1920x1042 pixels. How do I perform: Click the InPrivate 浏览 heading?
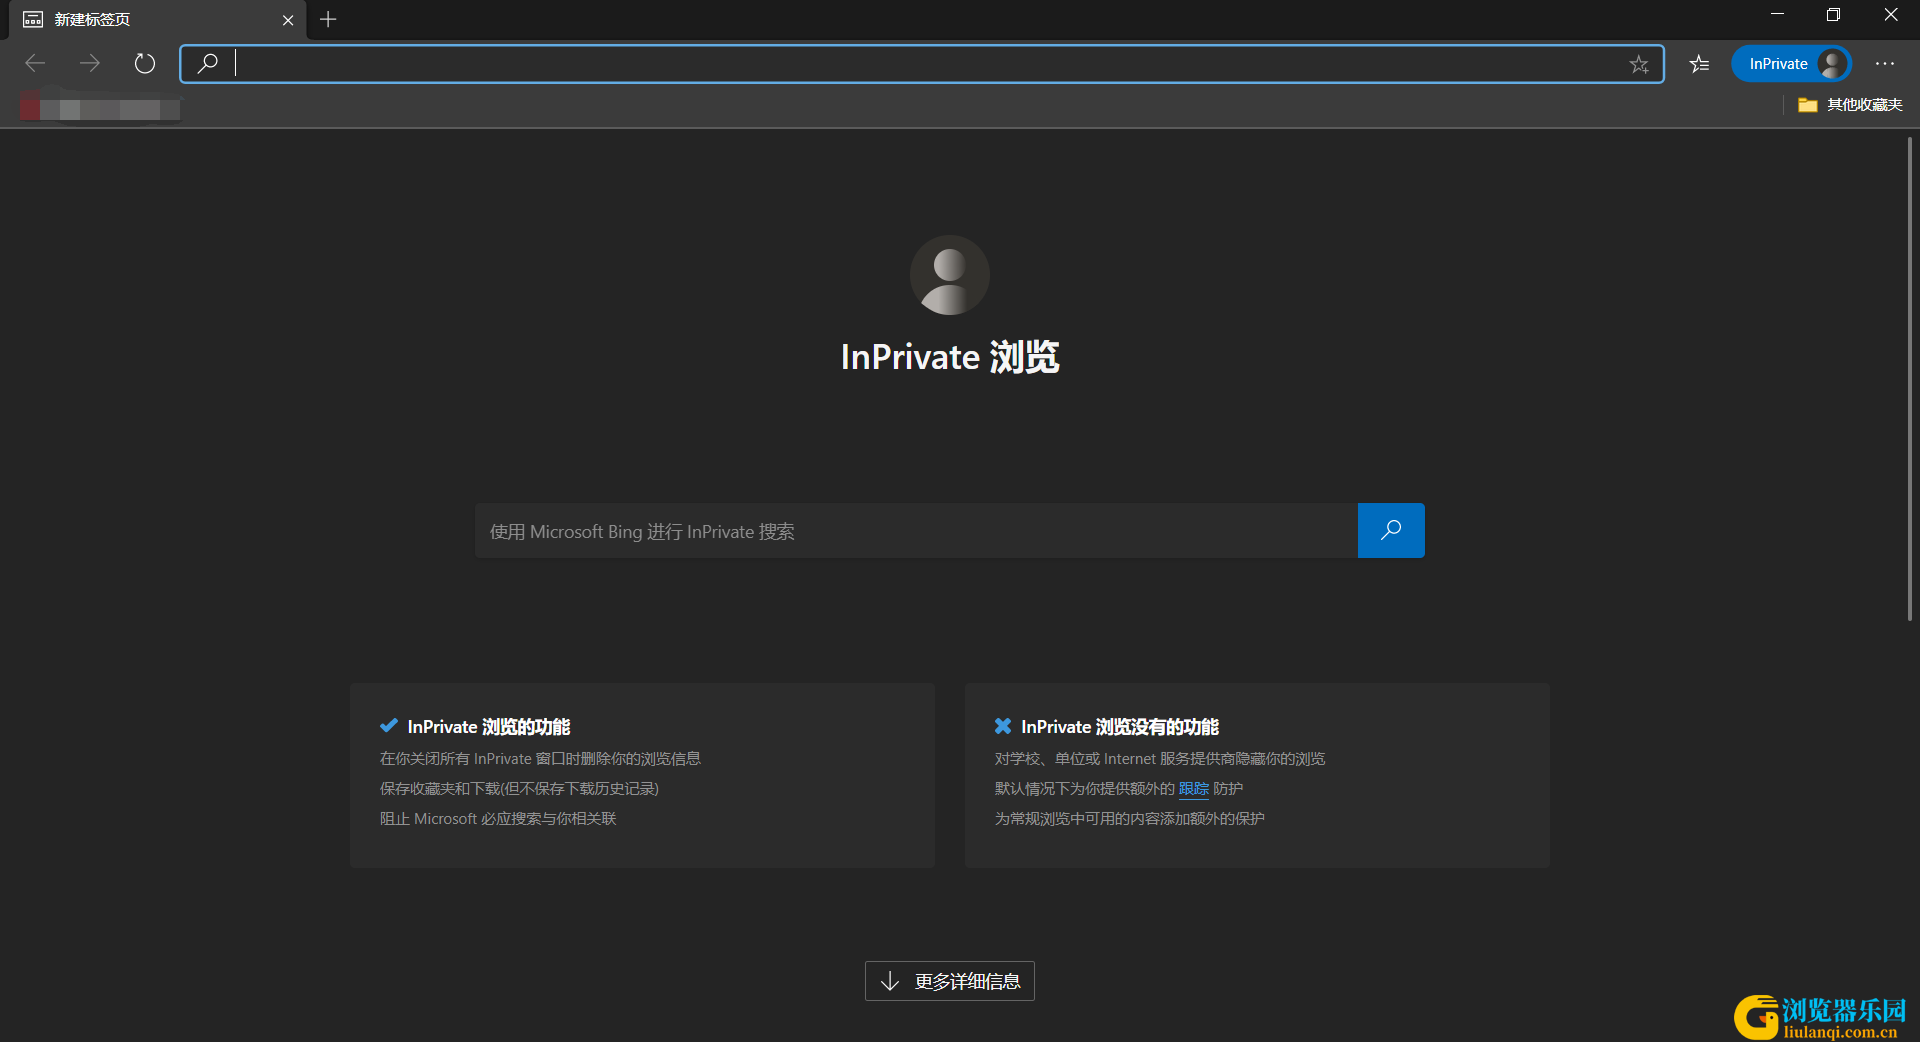point(950,357)
